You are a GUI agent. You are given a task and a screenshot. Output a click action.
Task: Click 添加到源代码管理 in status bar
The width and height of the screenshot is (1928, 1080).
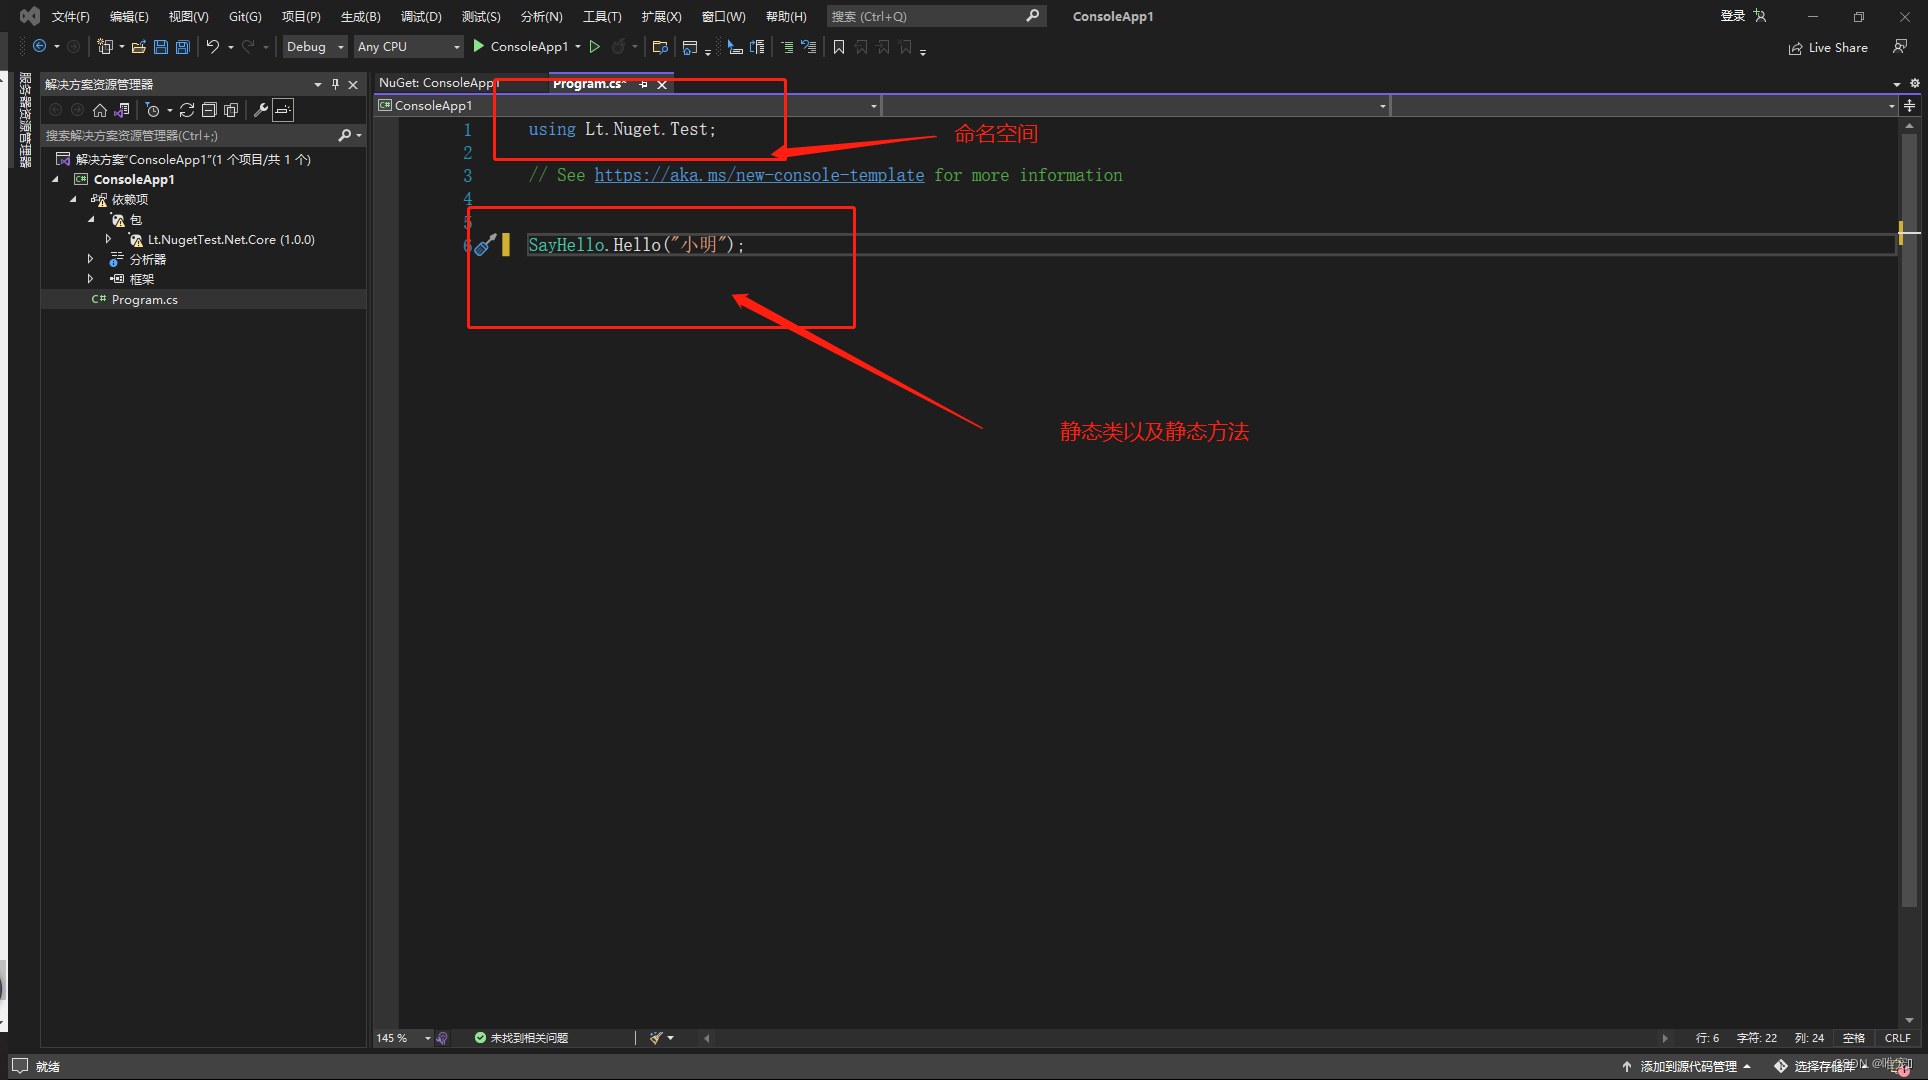(x=1688, y=1066)
